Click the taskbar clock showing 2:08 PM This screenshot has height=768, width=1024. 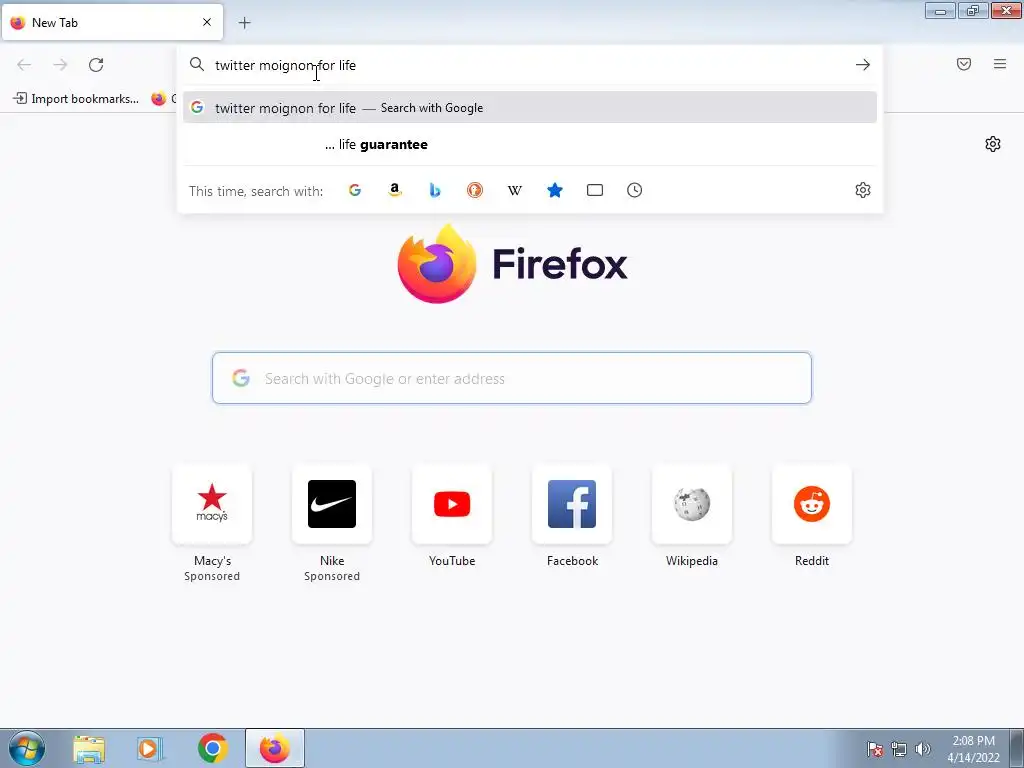(x=973, y=749)
